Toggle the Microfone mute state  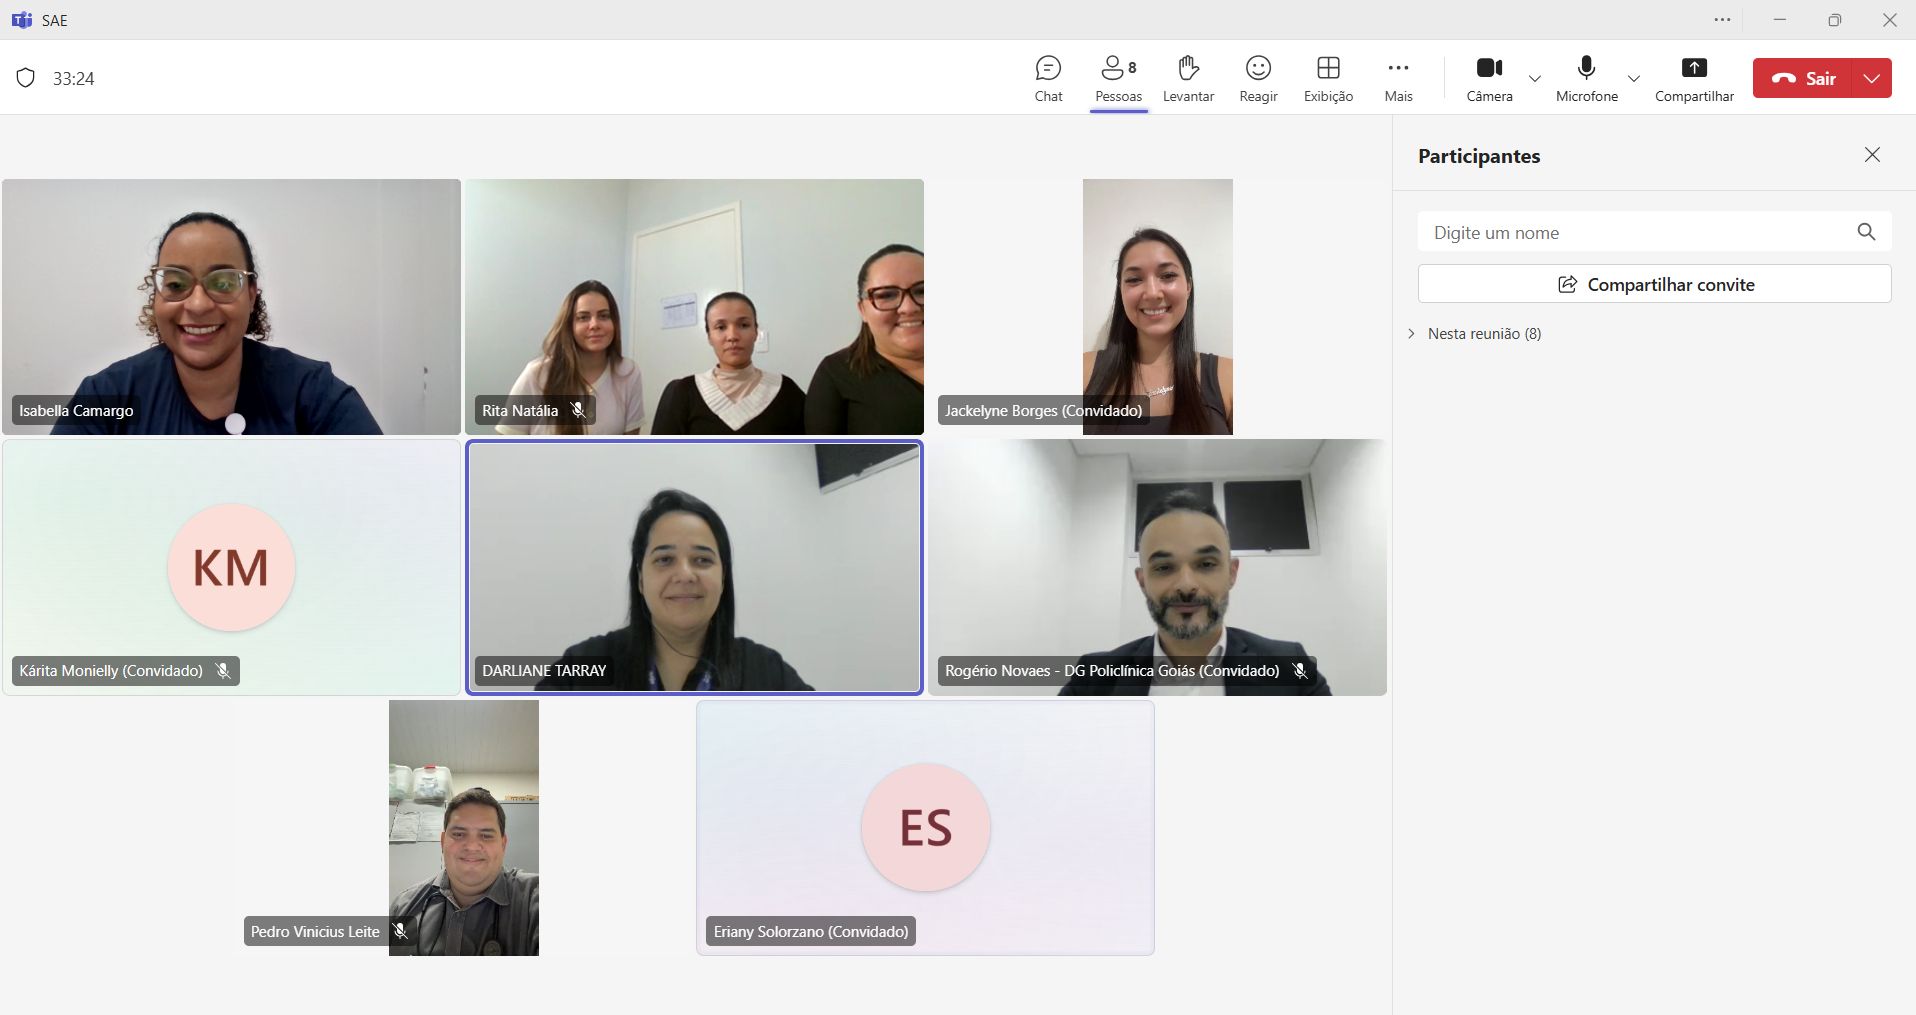(1586, 78)
